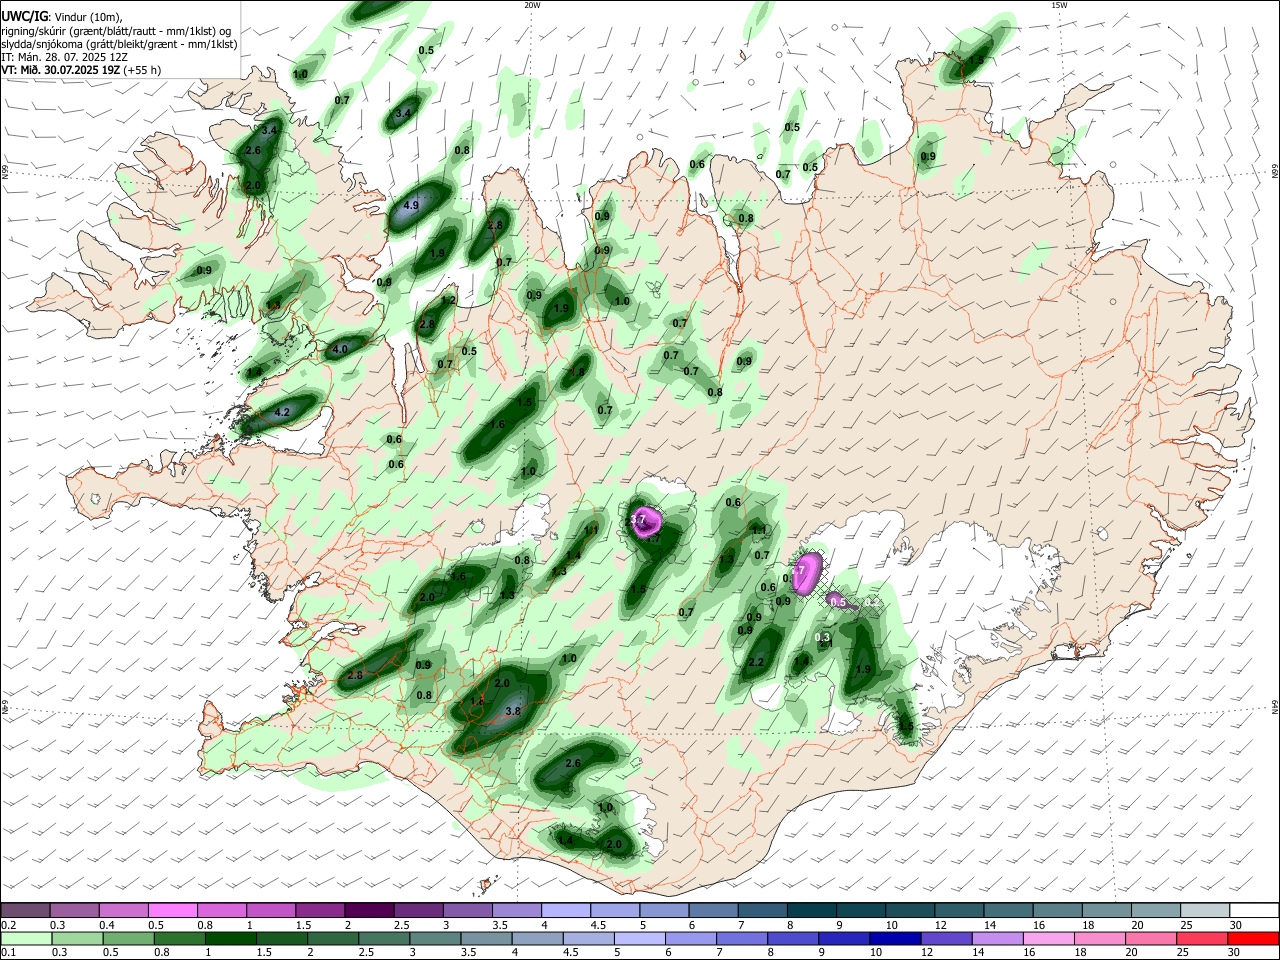Click the 0.3 value on the map's glacier area
The width and height of the screenshot is (1280, 960).
coord(823,637)
